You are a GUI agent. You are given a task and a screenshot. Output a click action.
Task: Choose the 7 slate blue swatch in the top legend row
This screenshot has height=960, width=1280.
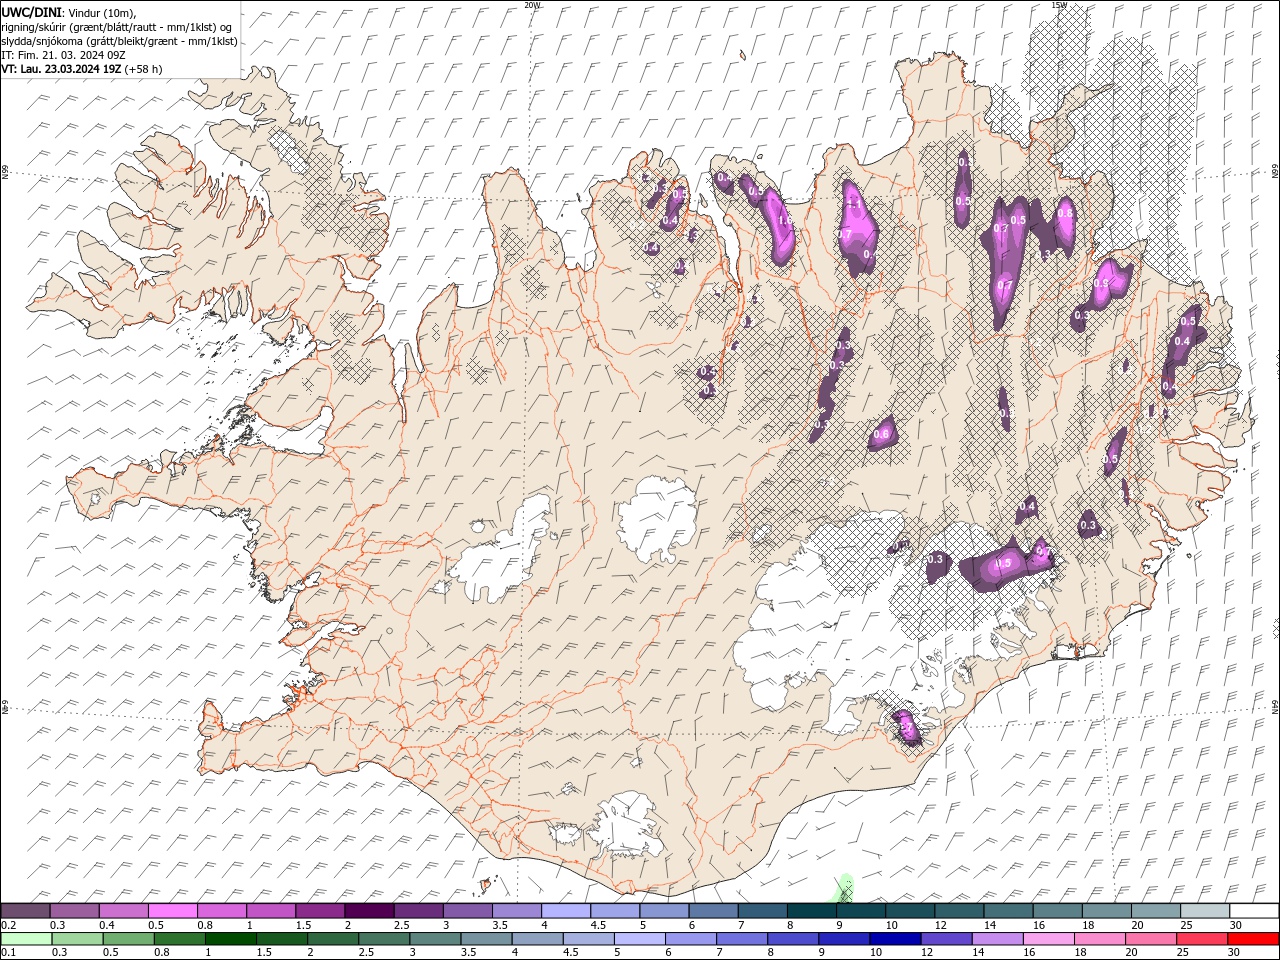[762, 911]
